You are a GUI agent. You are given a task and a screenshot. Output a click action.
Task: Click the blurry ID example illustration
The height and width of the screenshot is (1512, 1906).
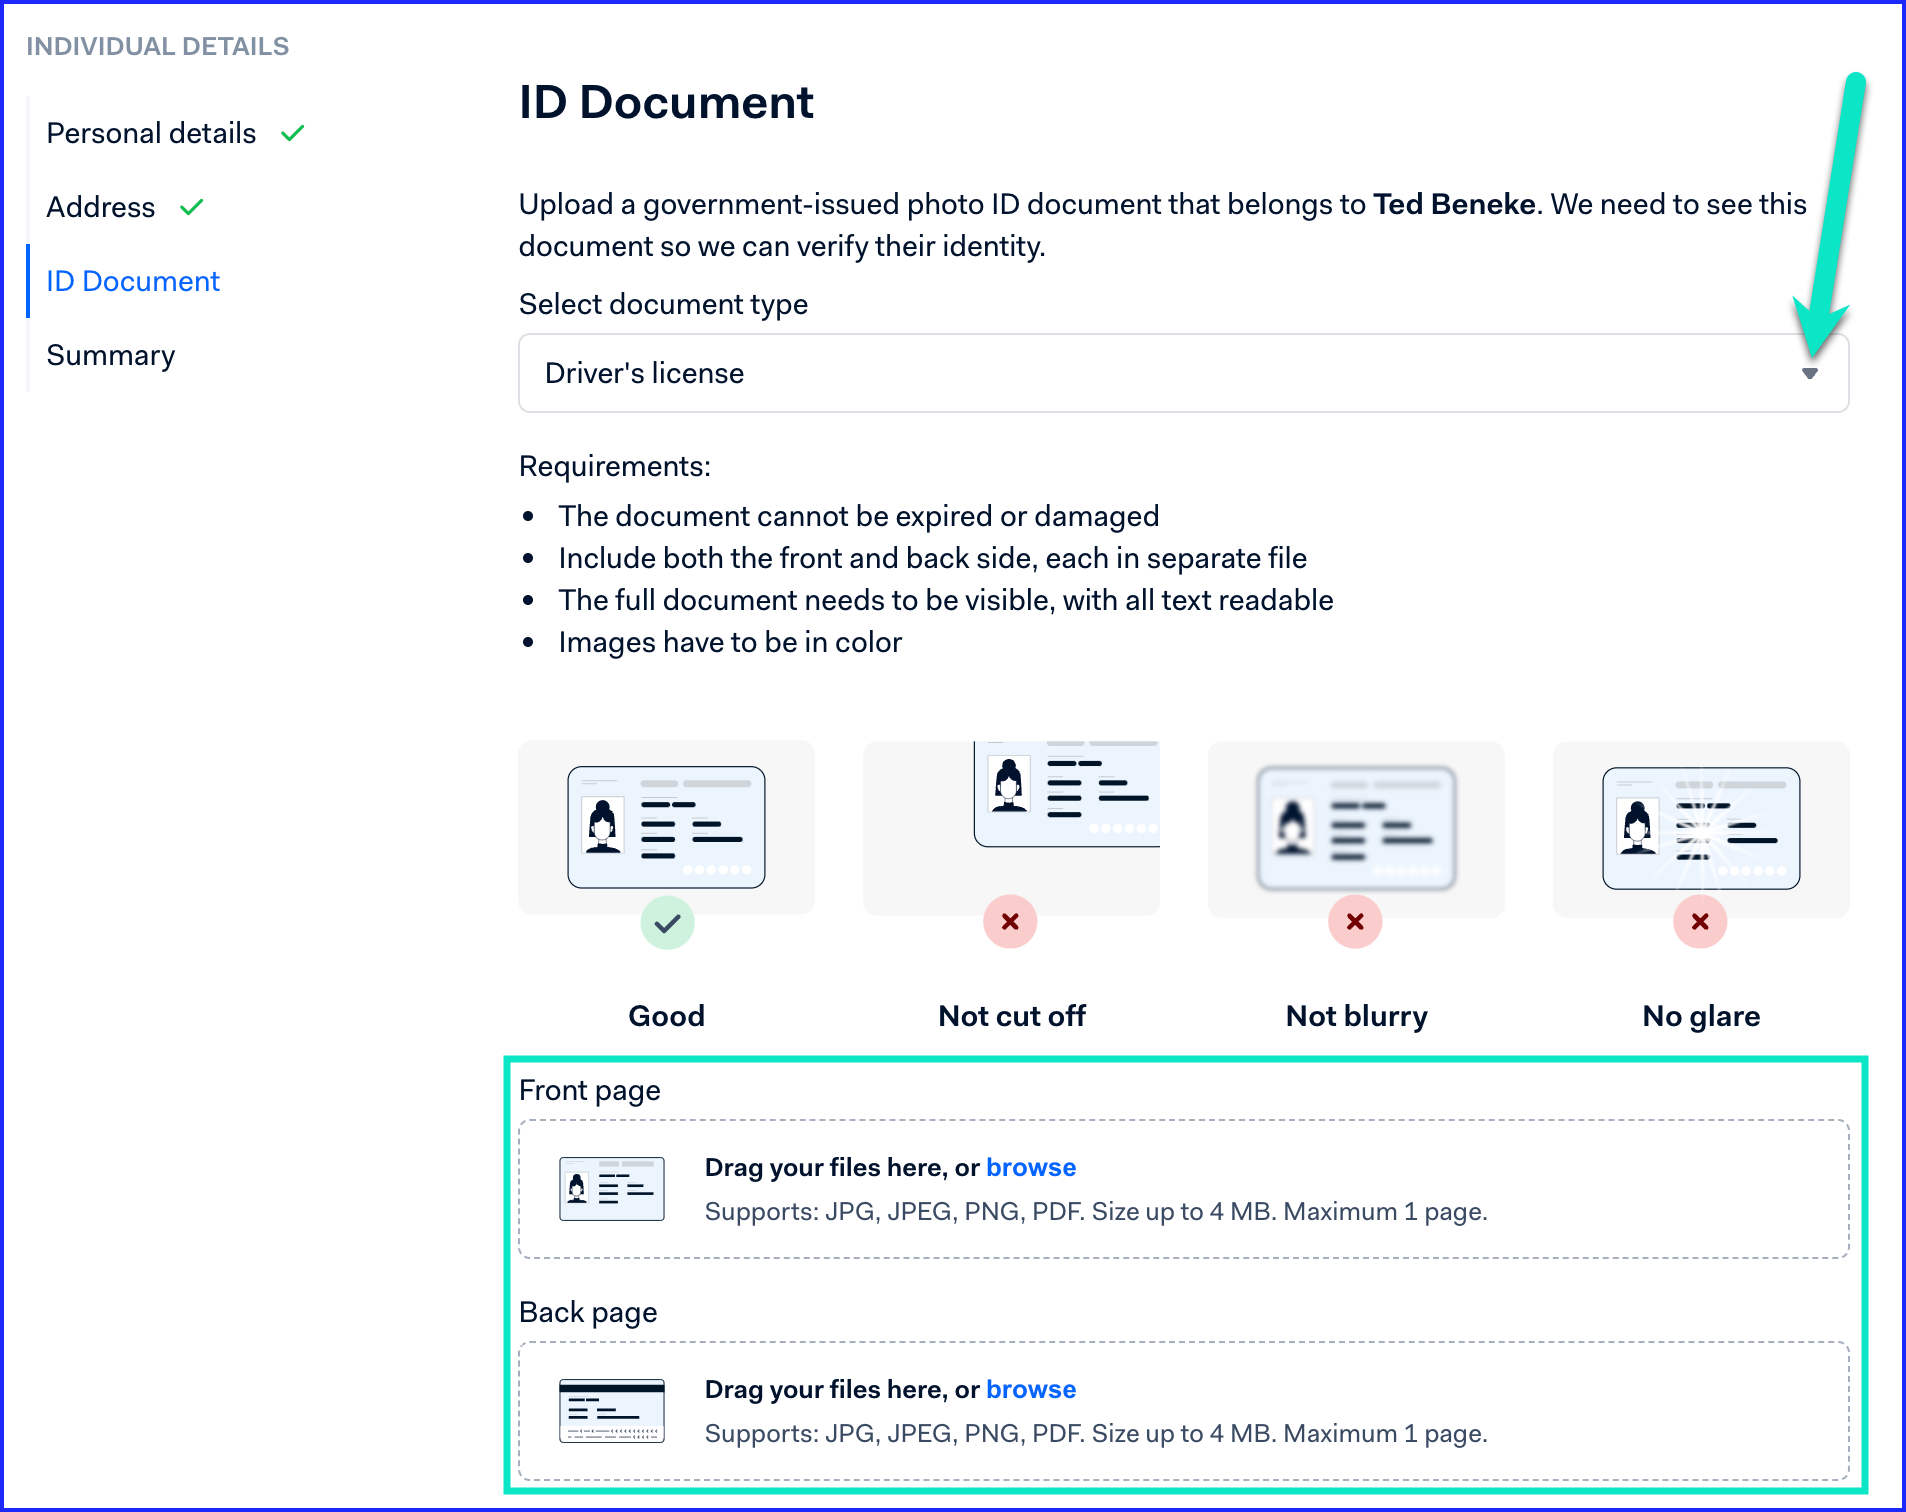(x=1356, y=828)
